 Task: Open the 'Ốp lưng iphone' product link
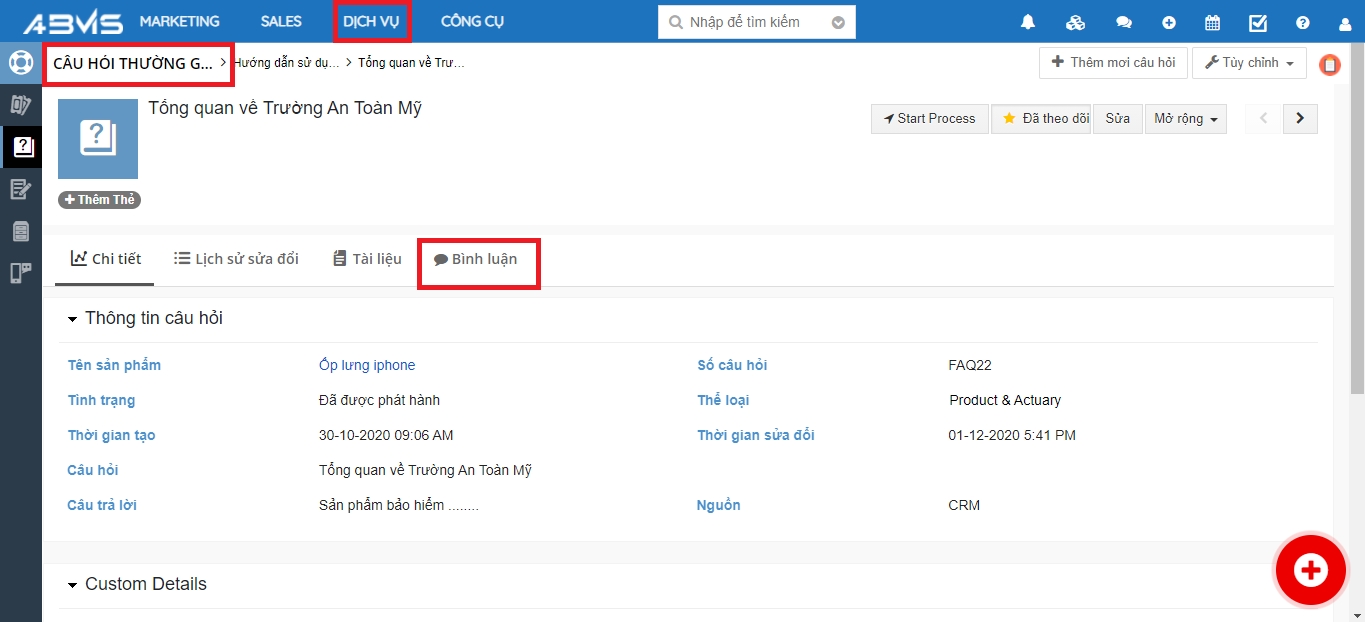pyautogui.click(x=366, y=365)
